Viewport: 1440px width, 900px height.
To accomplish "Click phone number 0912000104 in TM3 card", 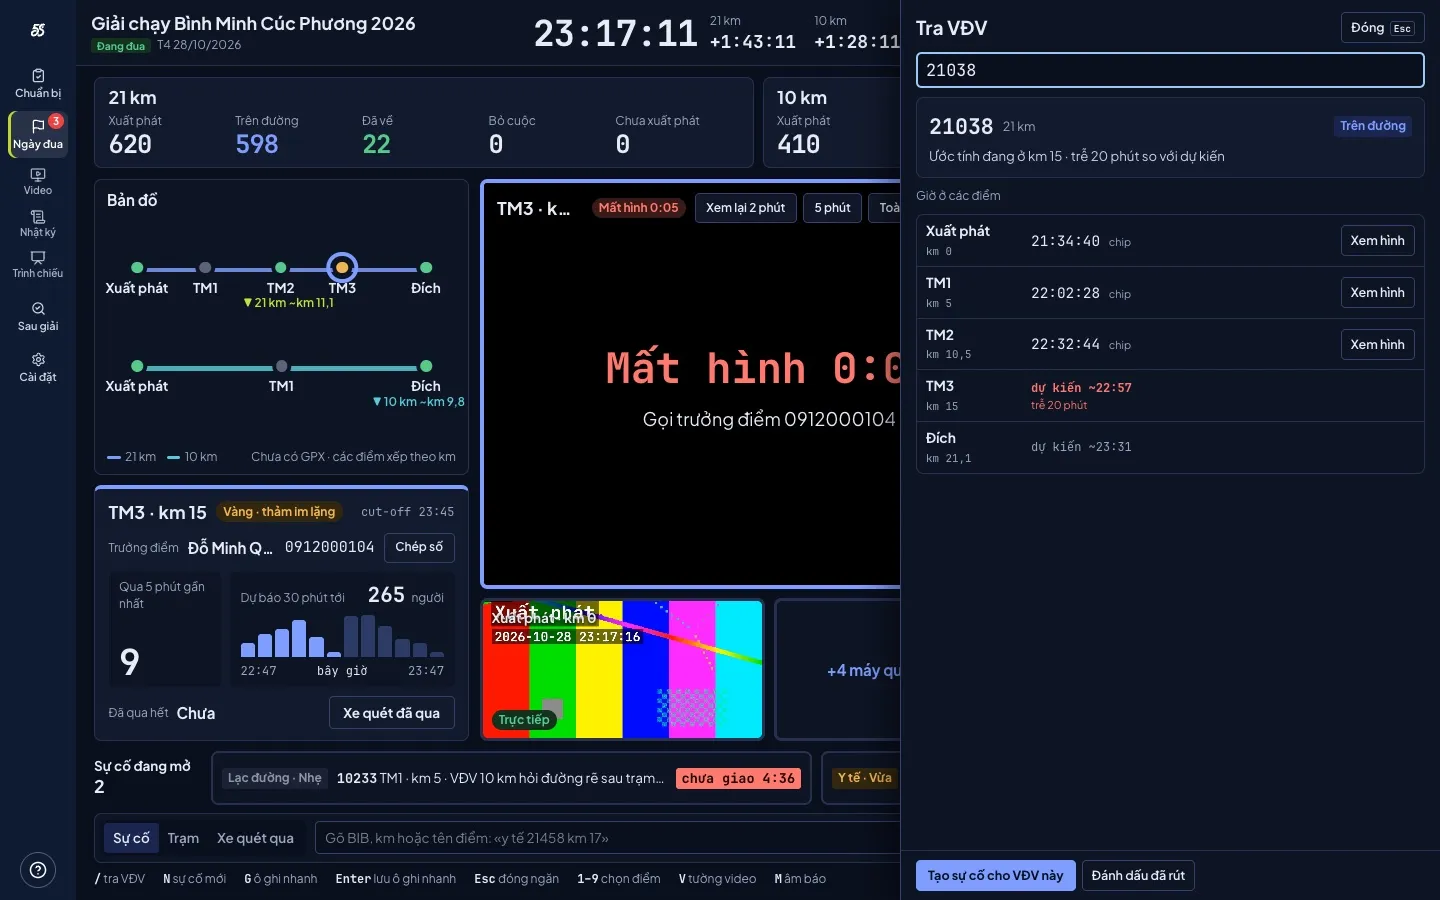I will [329, 547].
